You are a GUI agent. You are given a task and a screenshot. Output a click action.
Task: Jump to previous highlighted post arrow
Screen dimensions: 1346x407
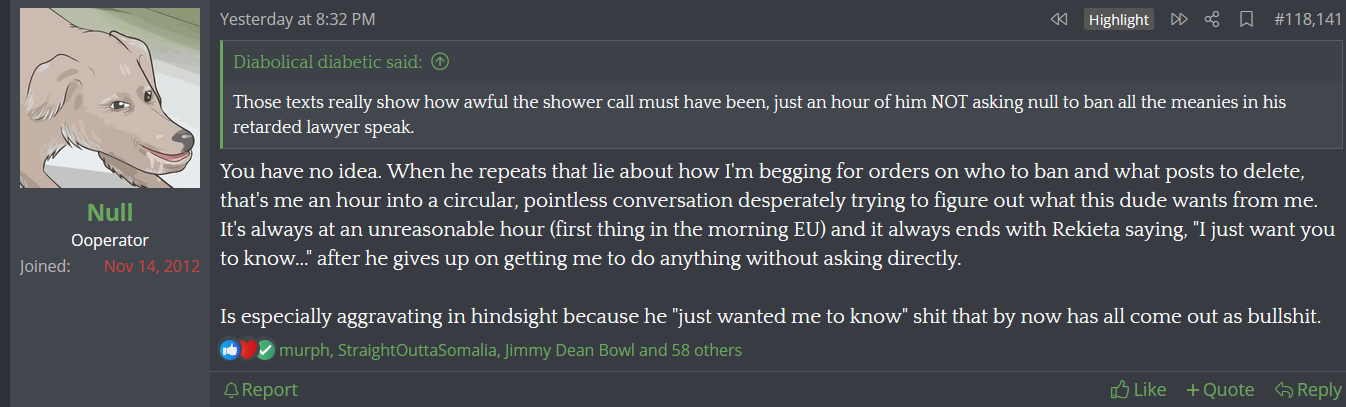tap(1058, 19)
